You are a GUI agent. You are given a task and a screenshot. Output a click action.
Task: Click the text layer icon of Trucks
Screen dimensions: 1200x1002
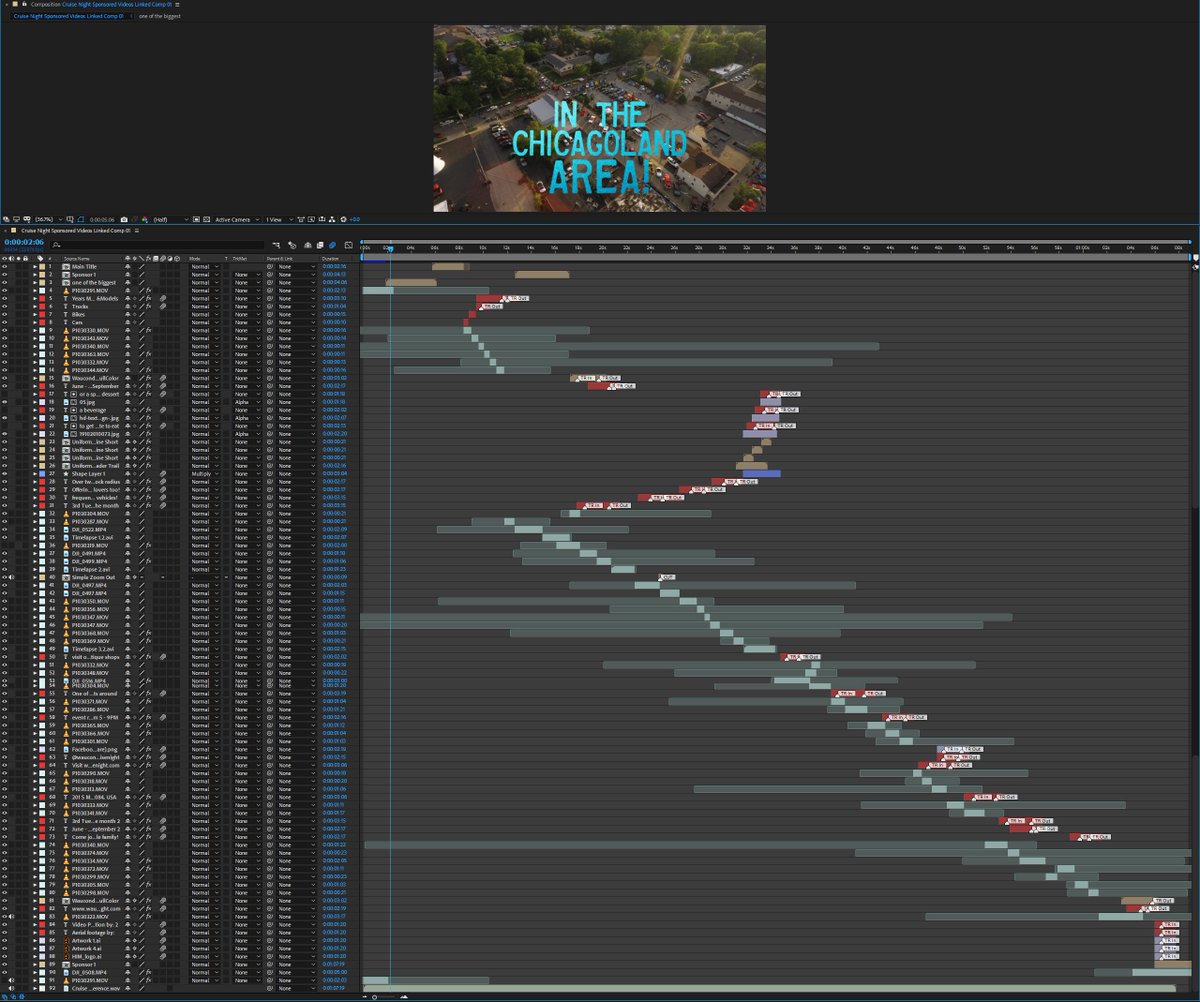point(66,306)
